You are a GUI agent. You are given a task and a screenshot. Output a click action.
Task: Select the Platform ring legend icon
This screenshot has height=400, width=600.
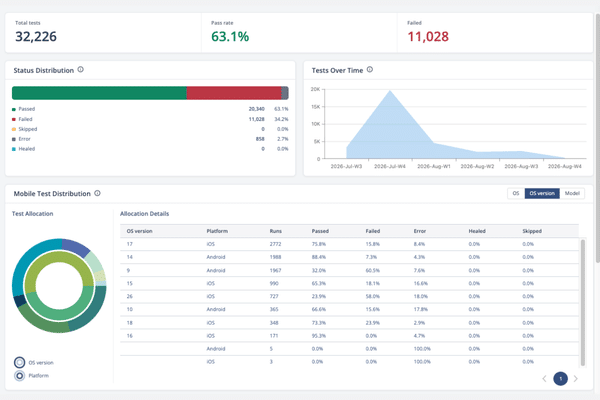[x=20, y=376]
